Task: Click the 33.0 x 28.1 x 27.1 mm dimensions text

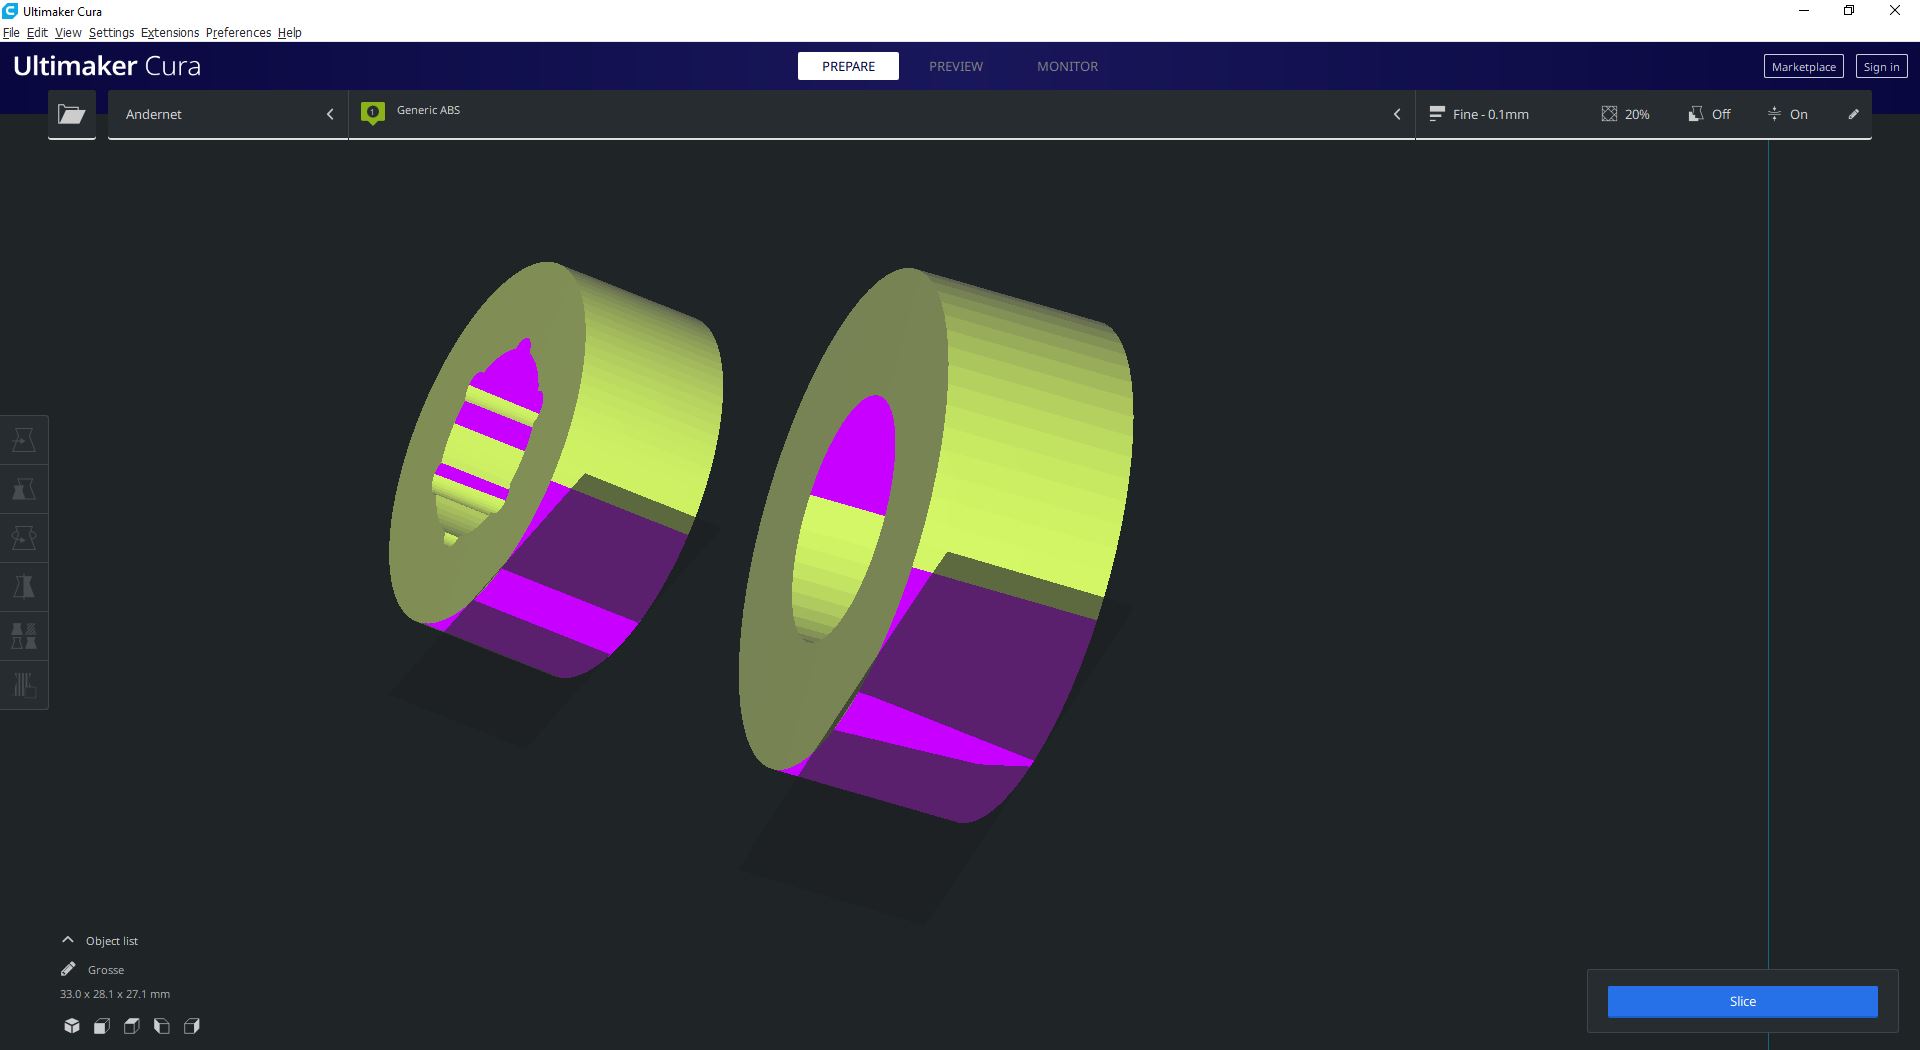Action: tap(115, 994)
